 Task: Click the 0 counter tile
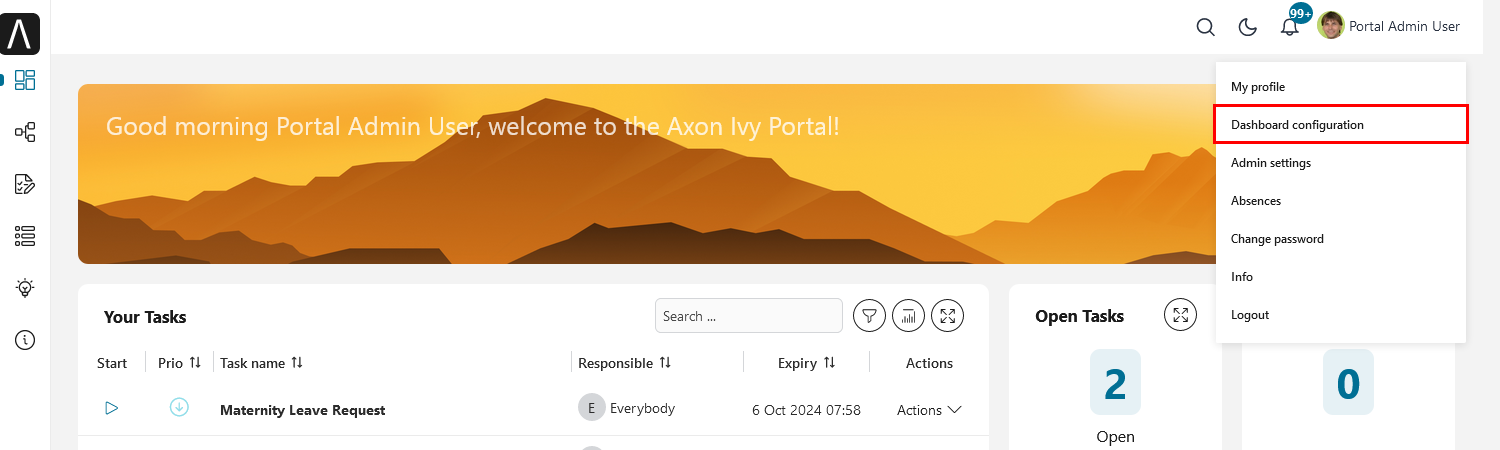(1348, 383)
